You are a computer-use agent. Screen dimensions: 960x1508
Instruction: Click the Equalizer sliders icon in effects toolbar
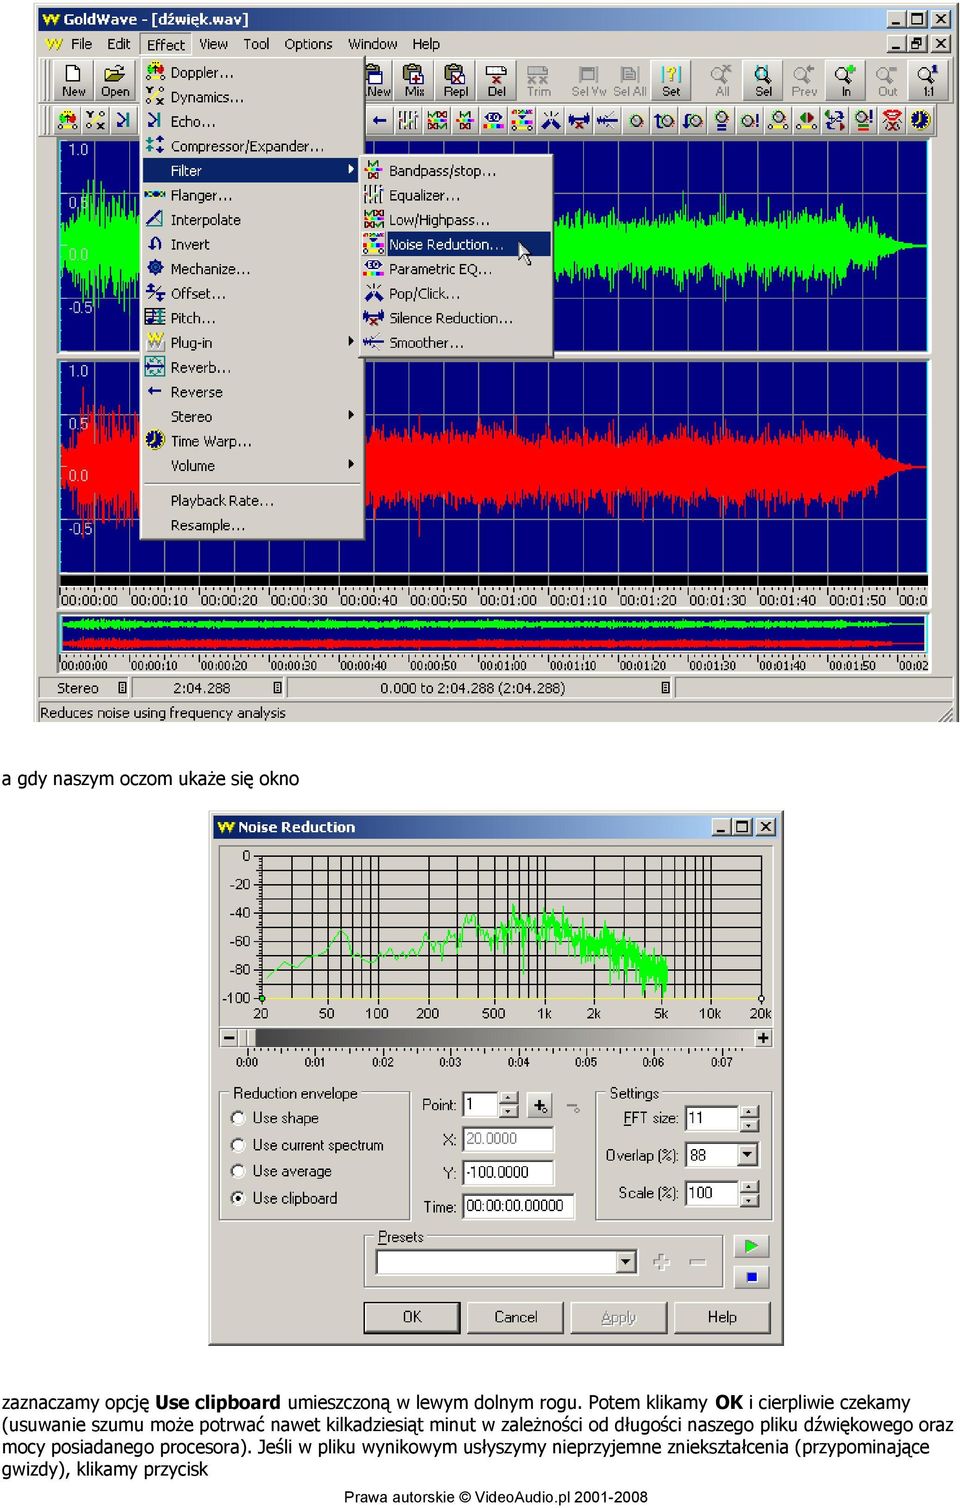point(408,121)
